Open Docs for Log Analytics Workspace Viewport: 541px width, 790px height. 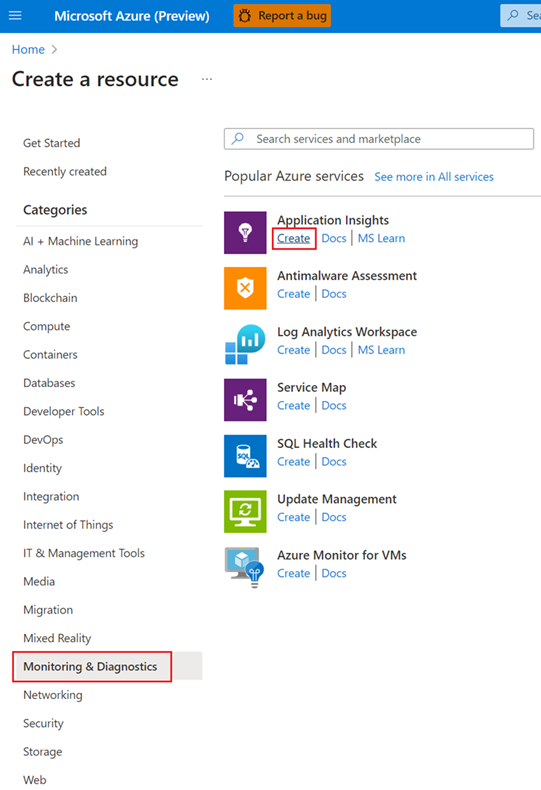coord(334,350)
